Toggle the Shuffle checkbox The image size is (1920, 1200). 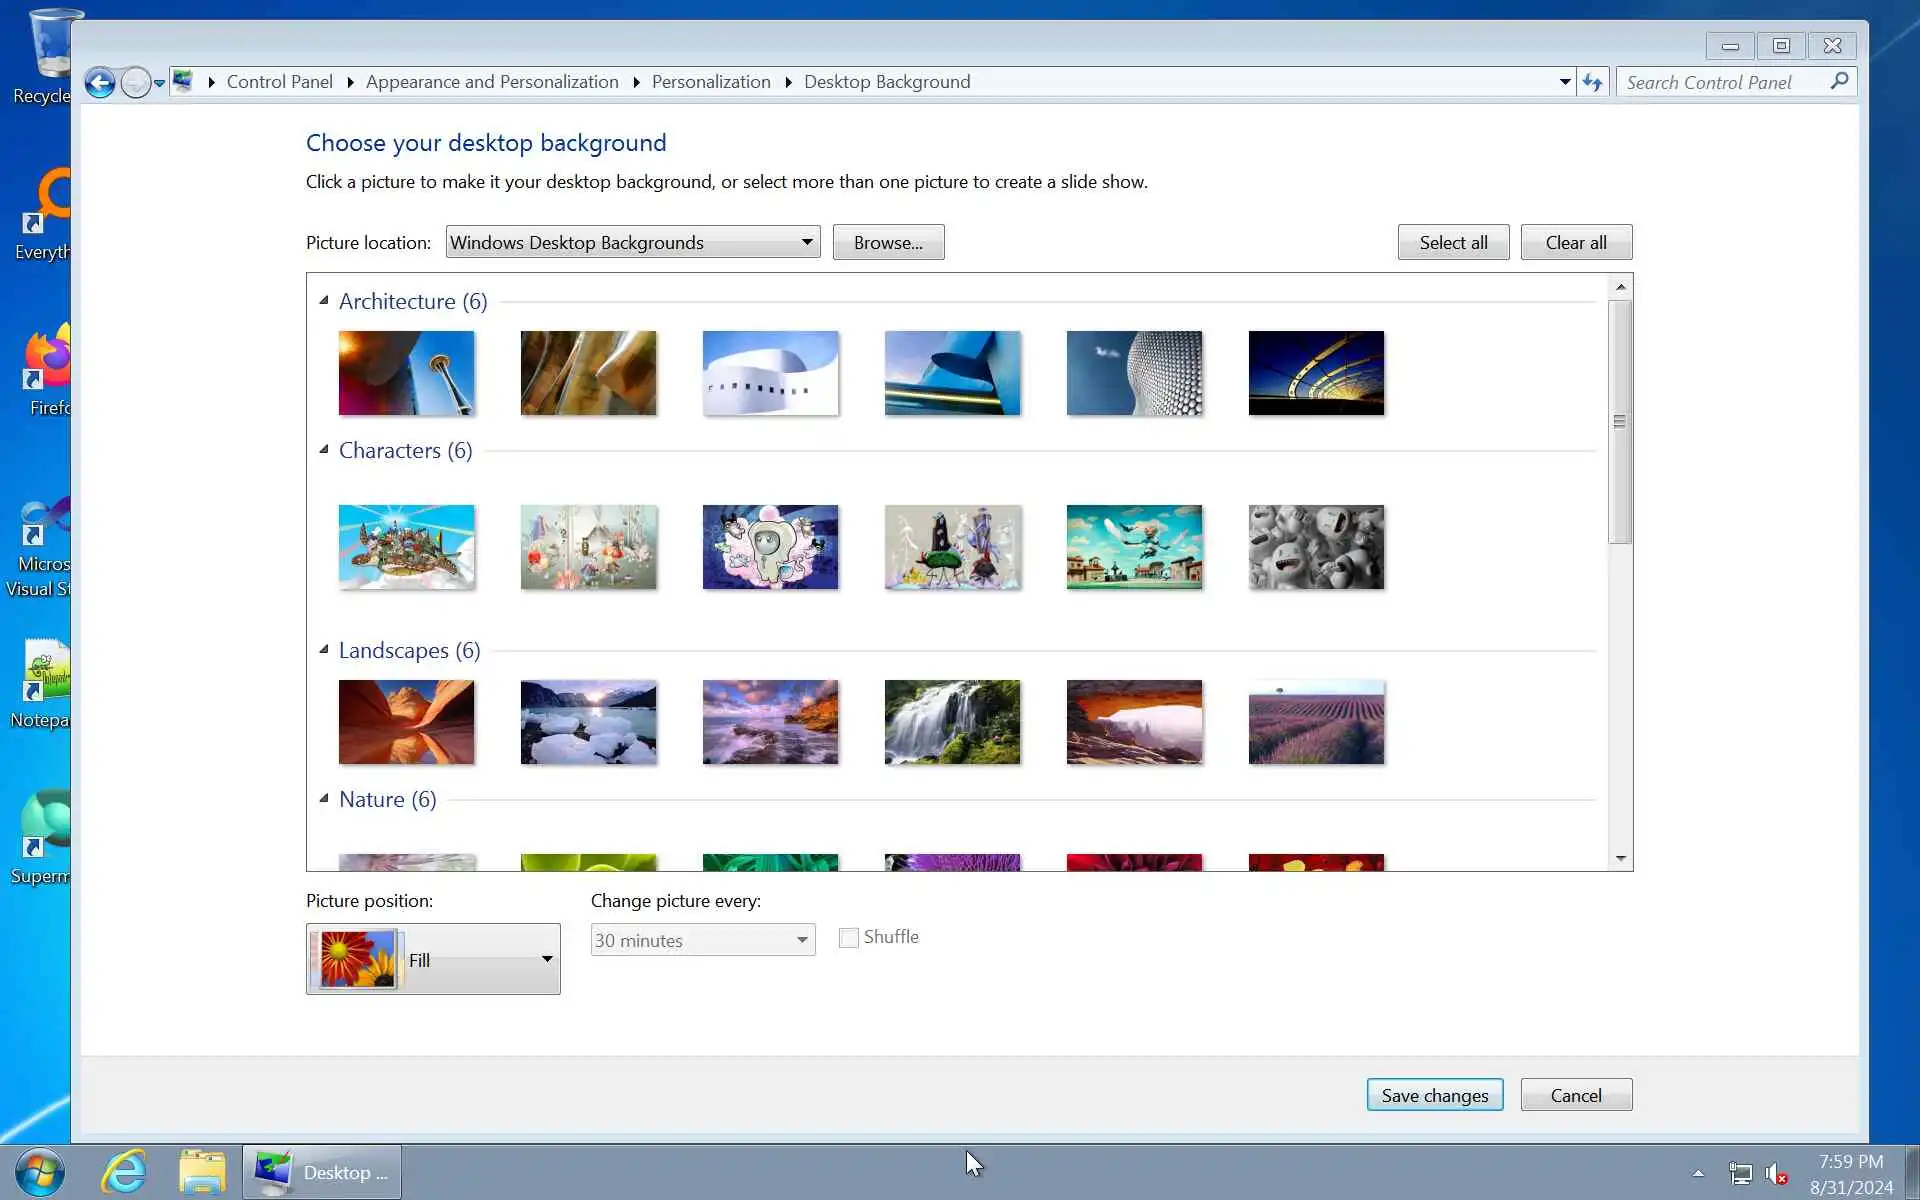pos(849,938)
